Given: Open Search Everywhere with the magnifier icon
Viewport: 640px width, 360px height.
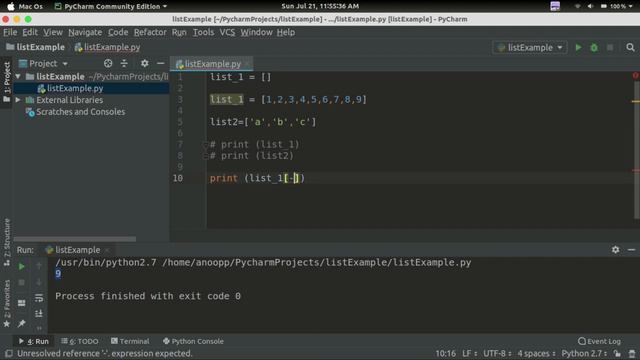Looking at the screenshot, I should [x=630, y=47].
